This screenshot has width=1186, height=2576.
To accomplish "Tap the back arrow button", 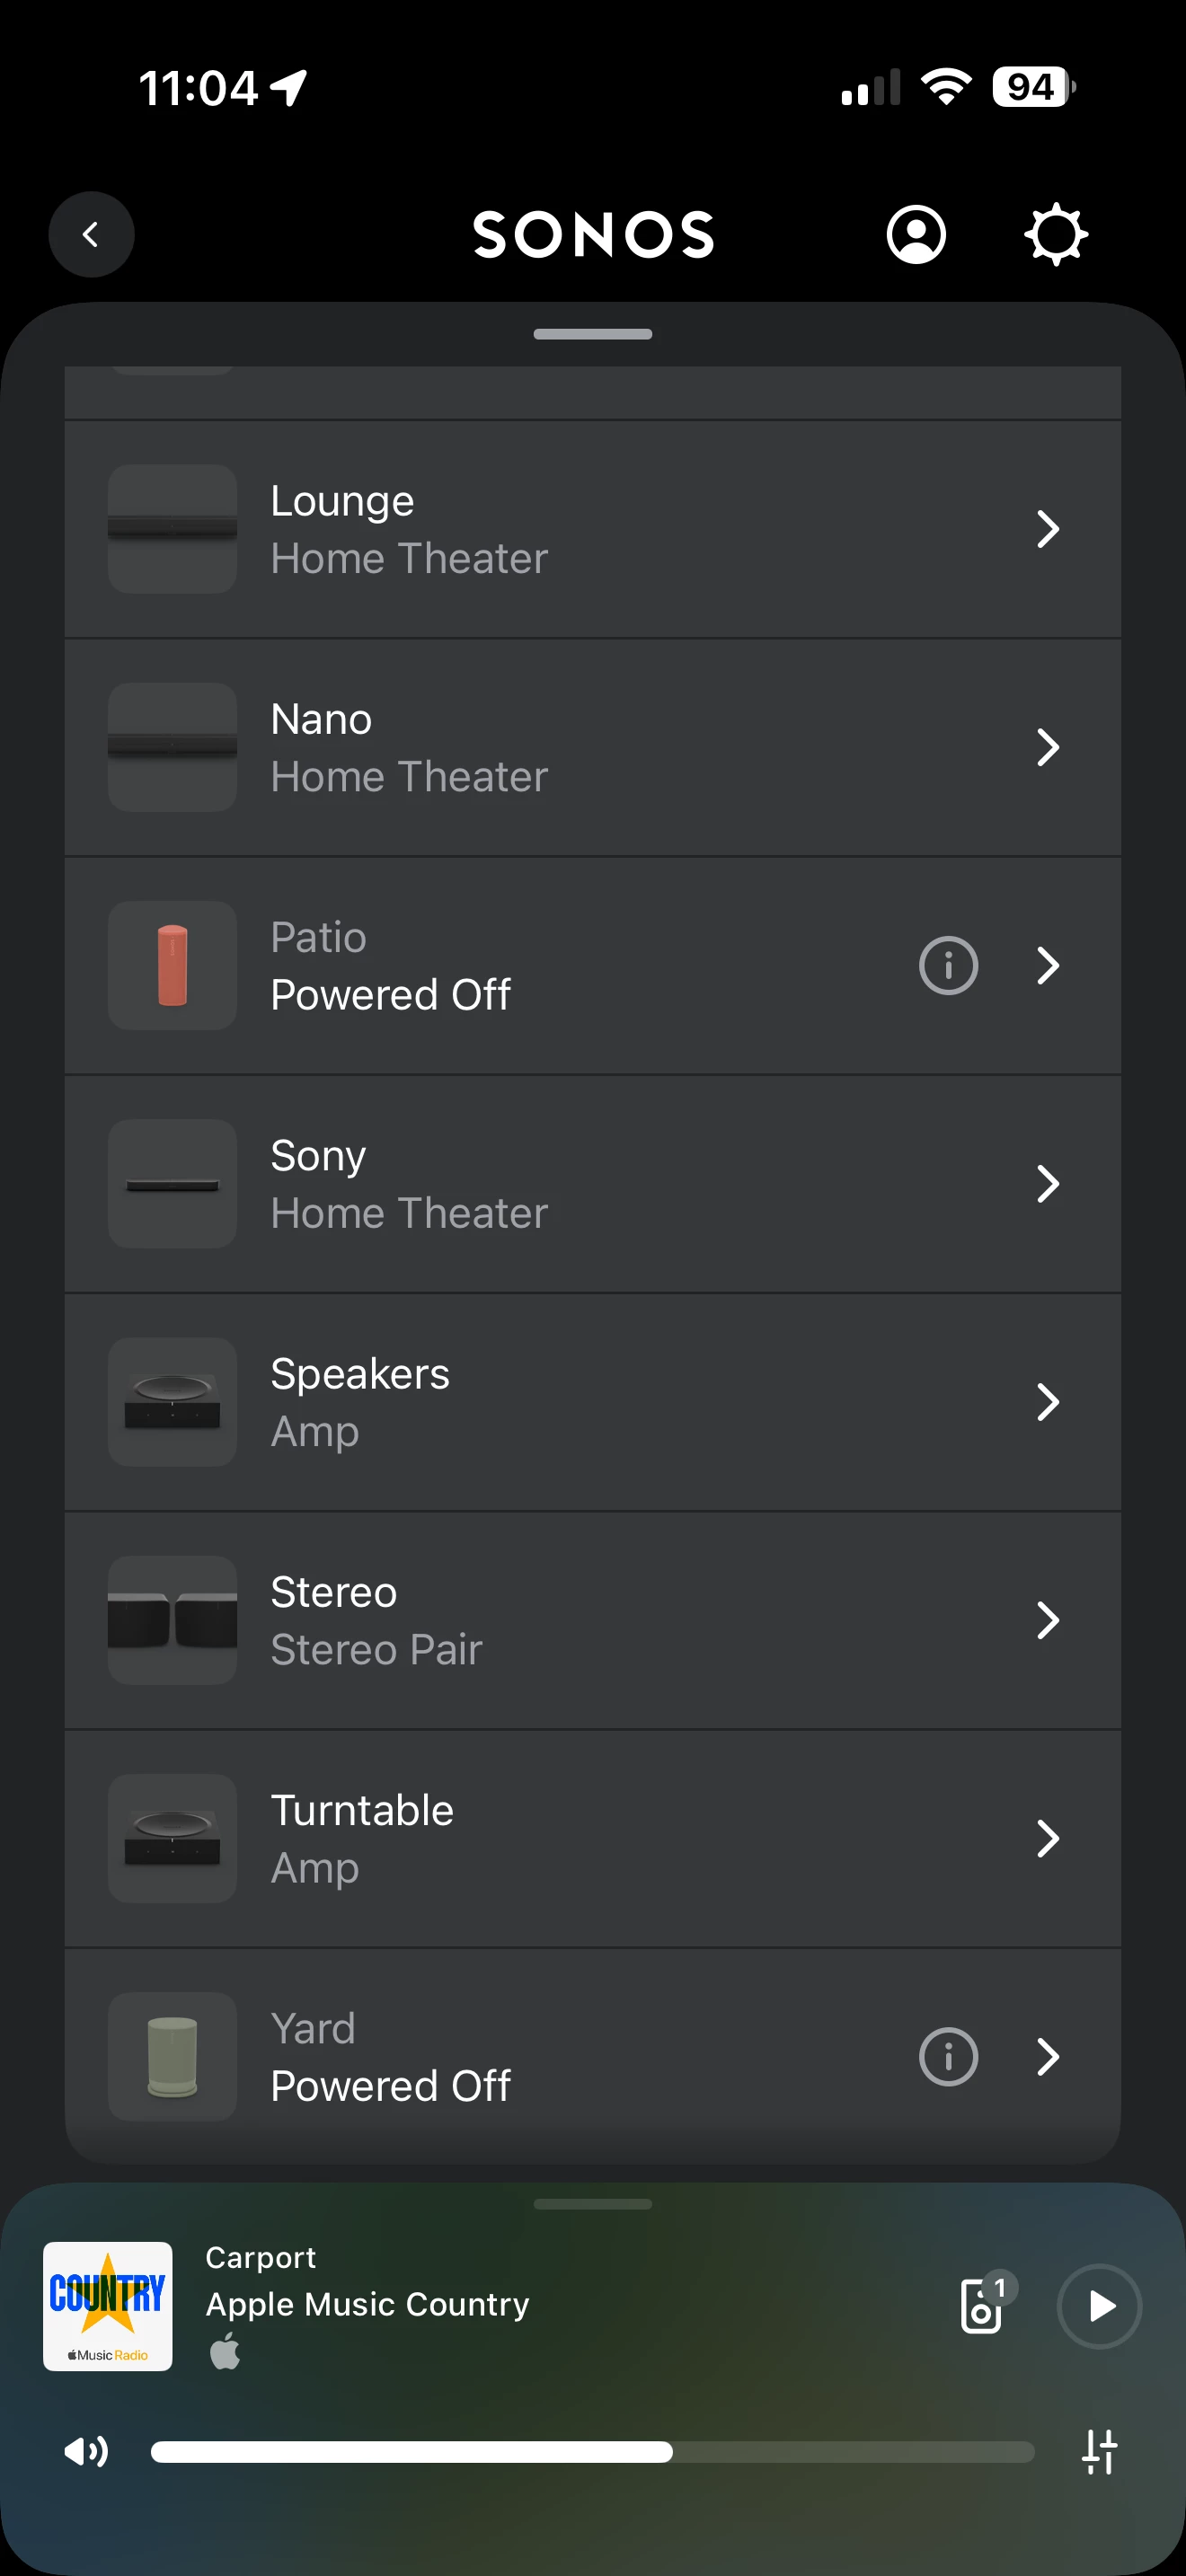I will tap(91, 235).
